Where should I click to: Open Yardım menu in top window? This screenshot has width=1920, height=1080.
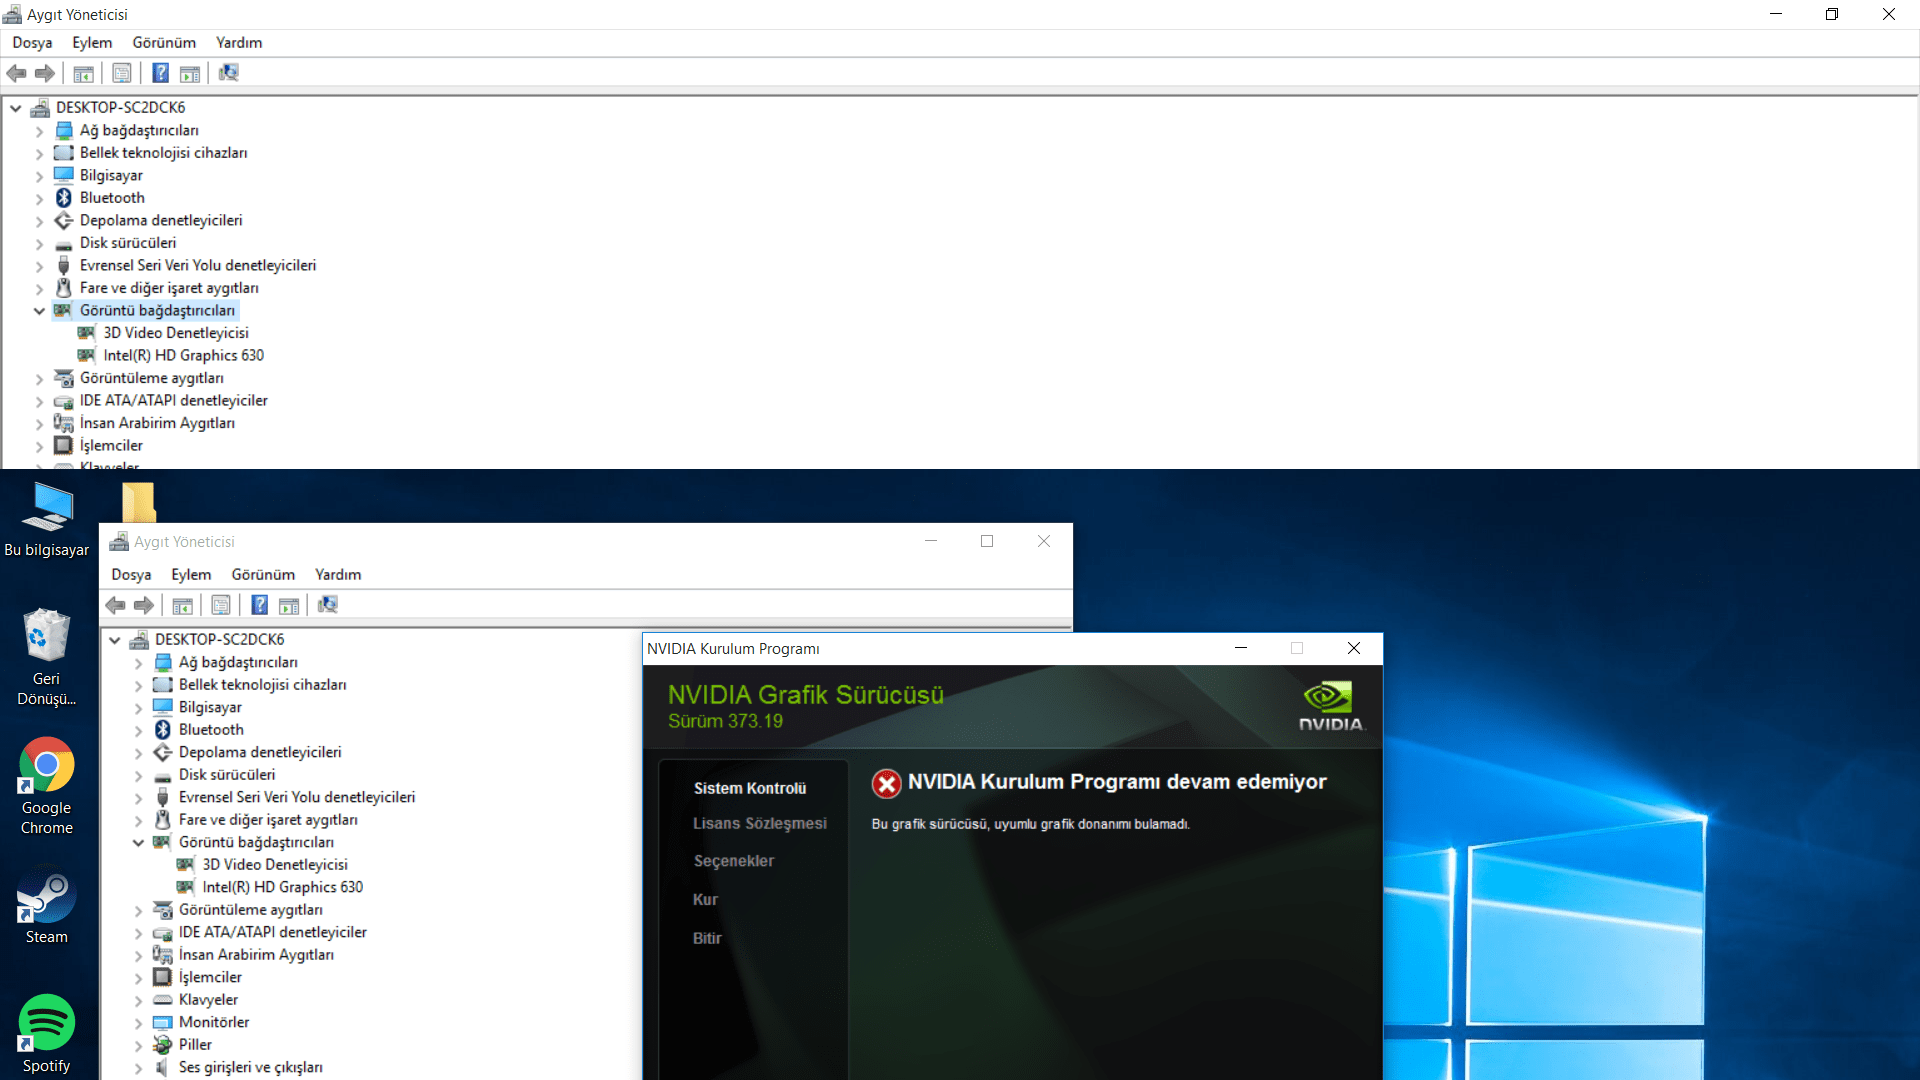click(x=239, y=43)
